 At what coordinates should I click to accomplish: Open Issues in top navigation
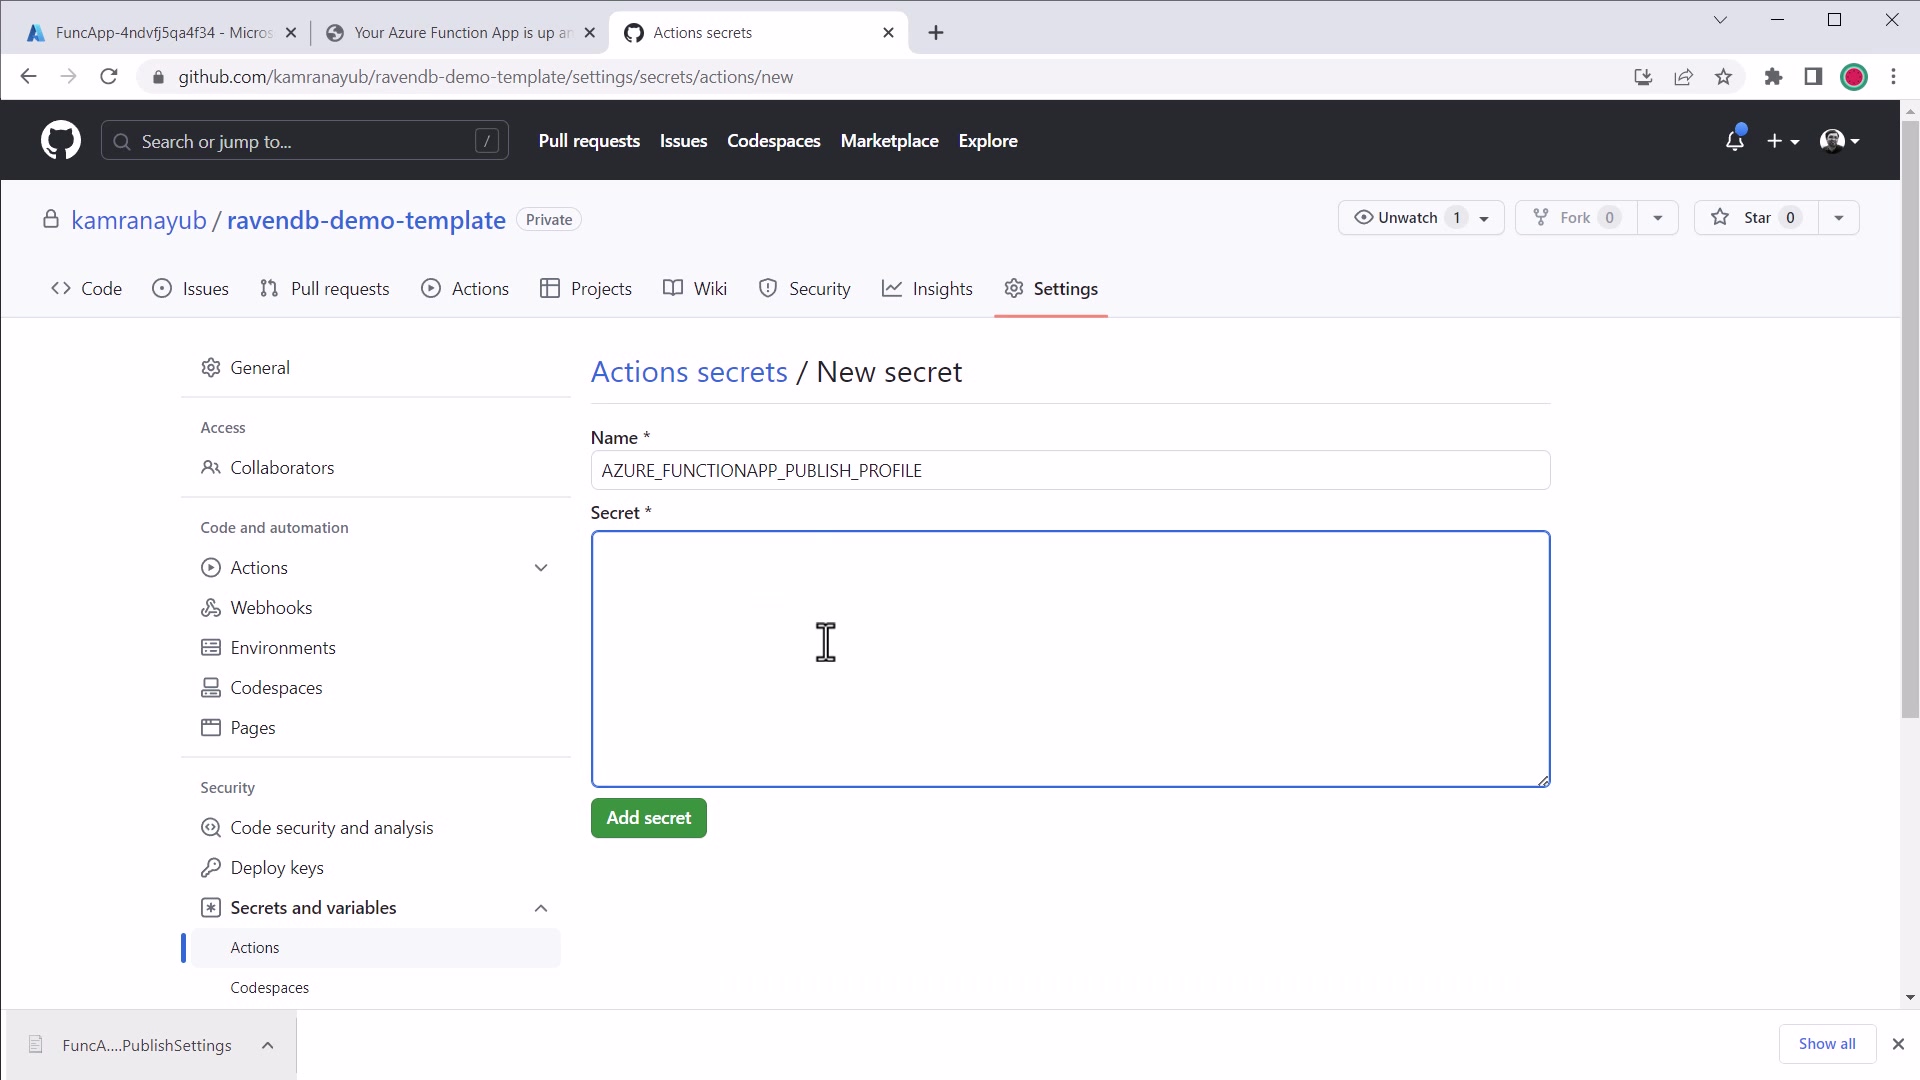[x=683, y=141]
